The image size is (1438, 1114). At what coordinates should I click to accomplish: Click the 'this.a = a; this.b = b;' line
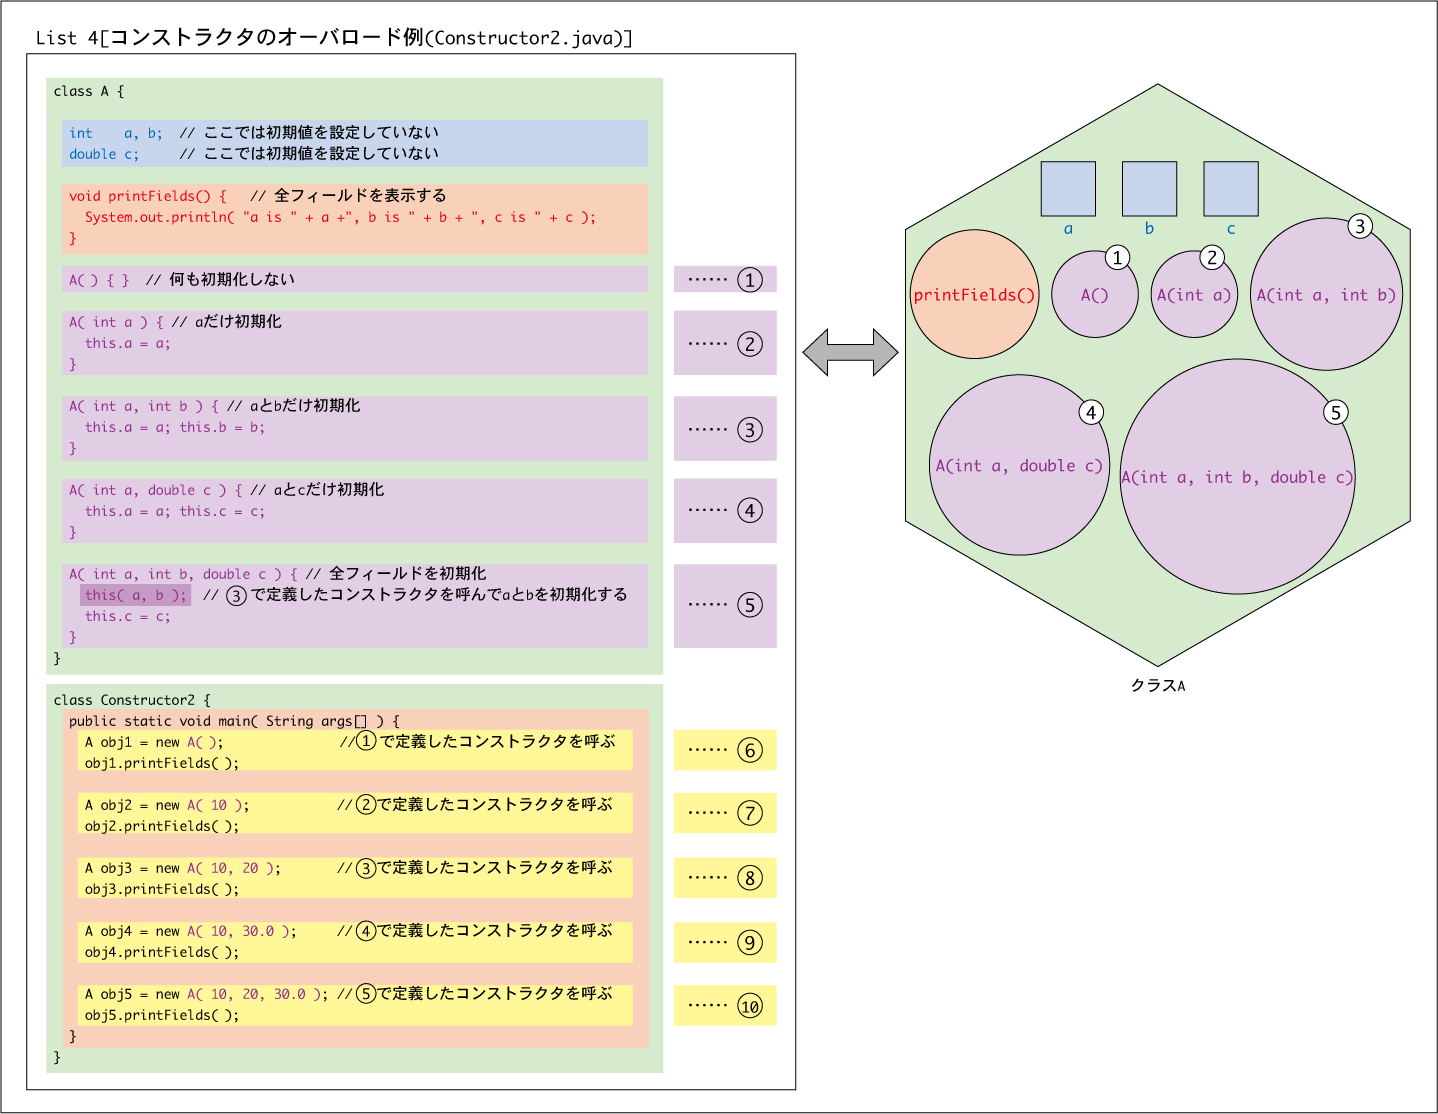coord(175,427)
